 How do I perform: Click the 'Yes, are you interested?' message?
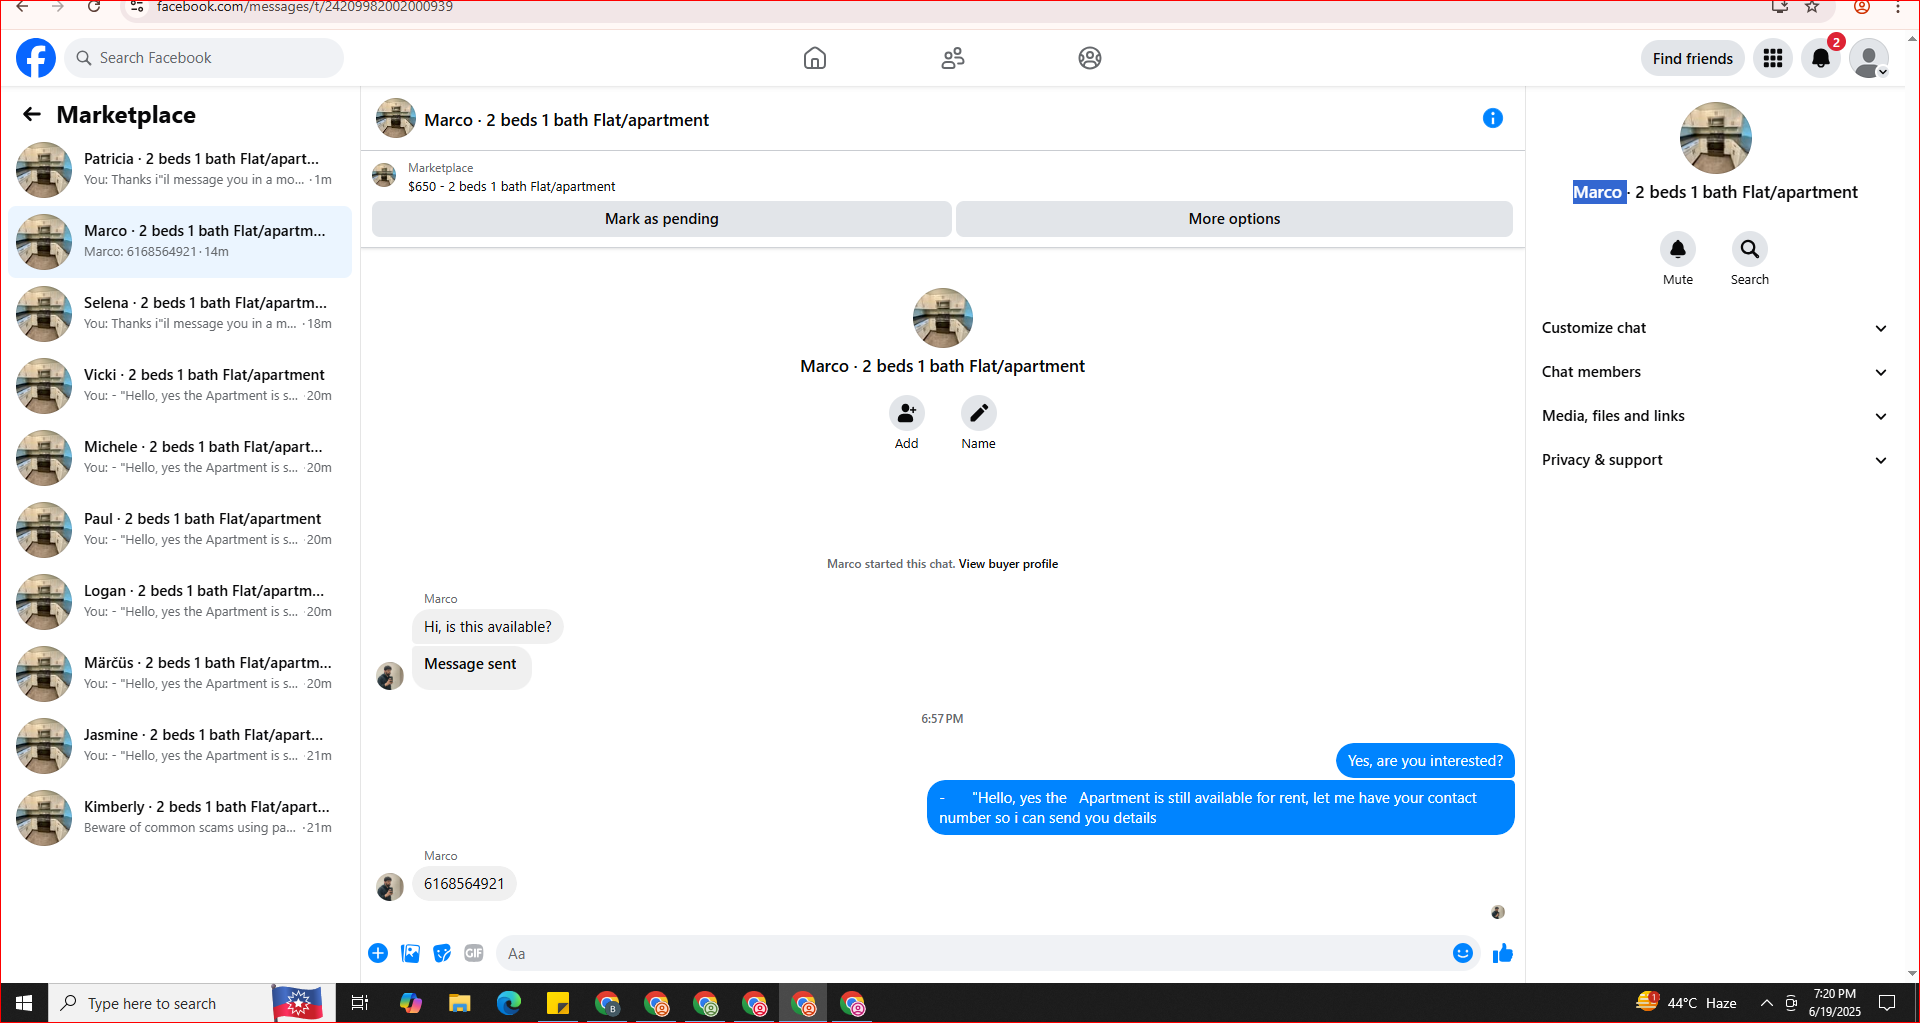[x=1425, y=761]
